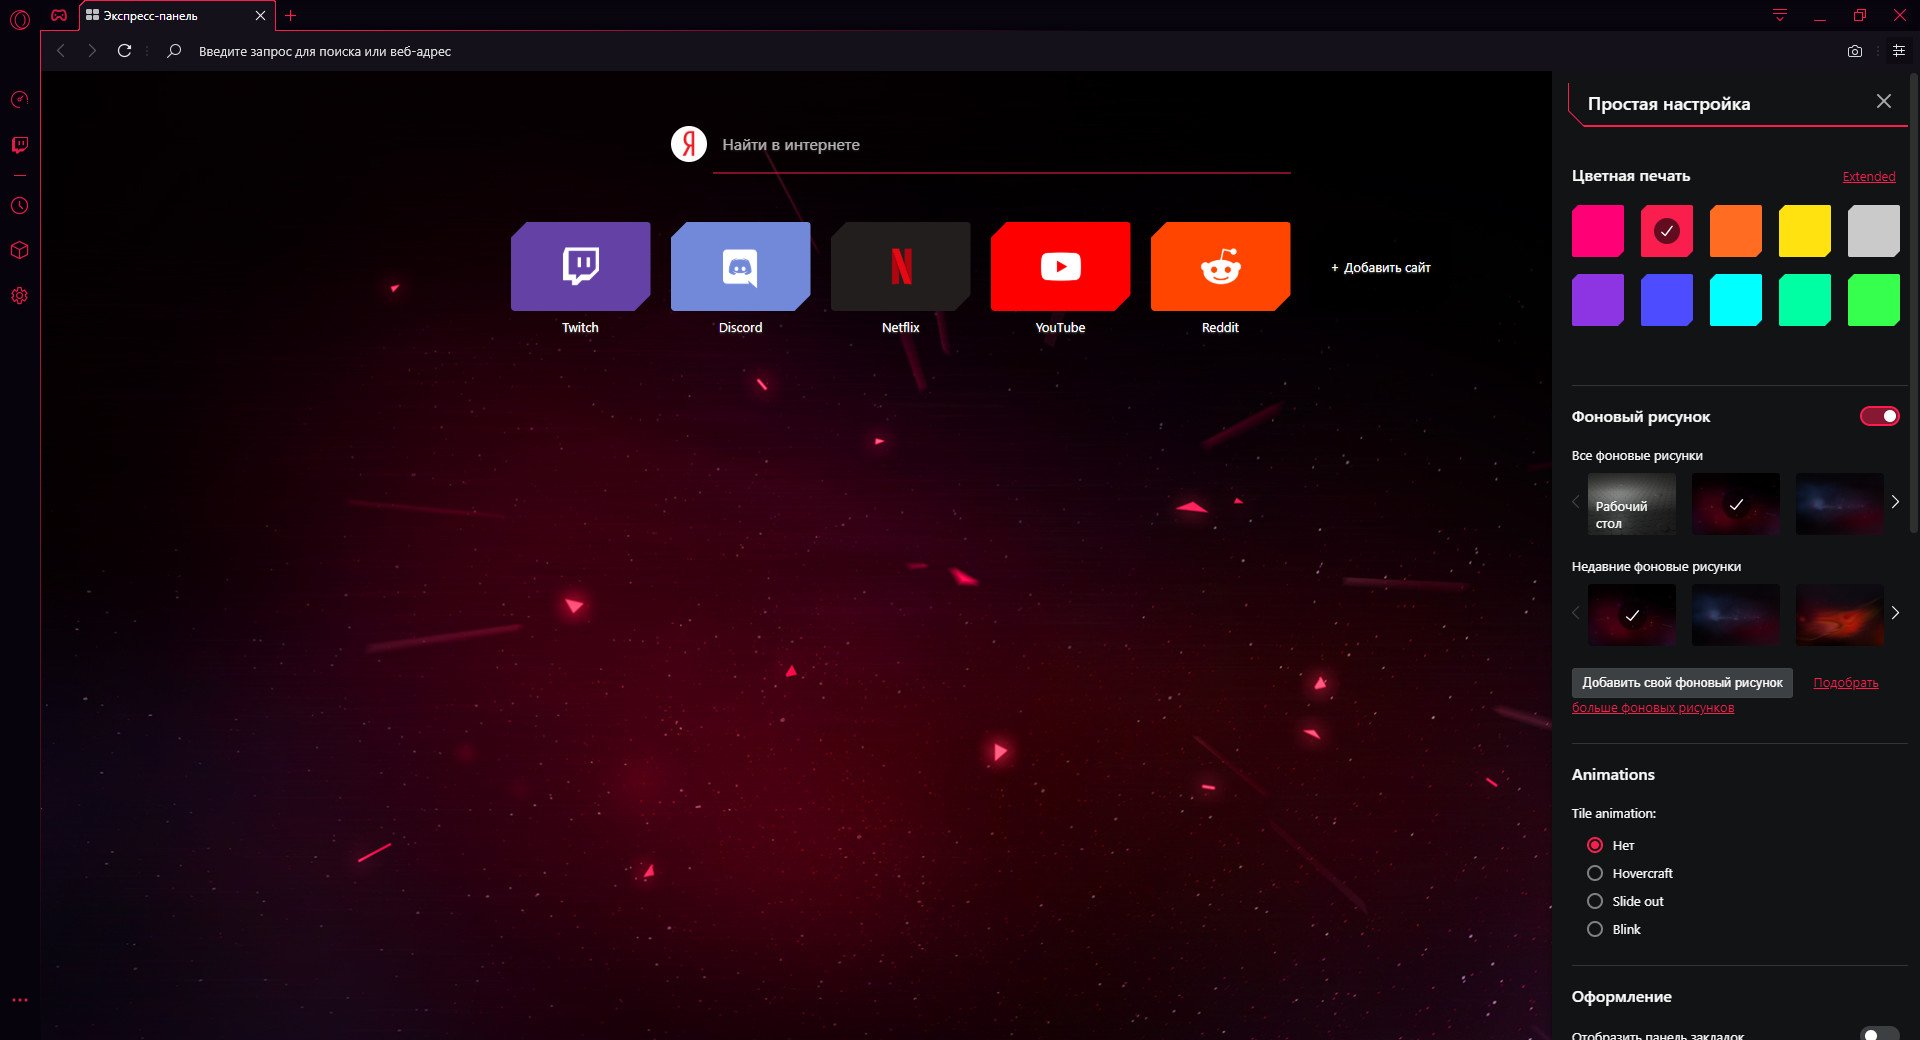Image resolution: width=1920 pixels, height=1040 pixels.
Task: Open the tabs menu icon in title bar
Action: pos(1779,15)
